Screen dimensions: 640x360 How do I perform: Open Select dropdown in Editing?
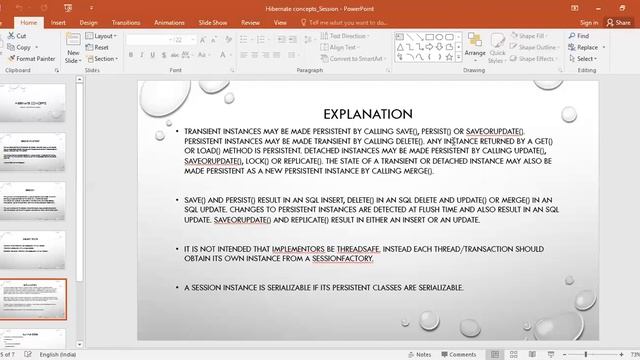coord(583,59)
